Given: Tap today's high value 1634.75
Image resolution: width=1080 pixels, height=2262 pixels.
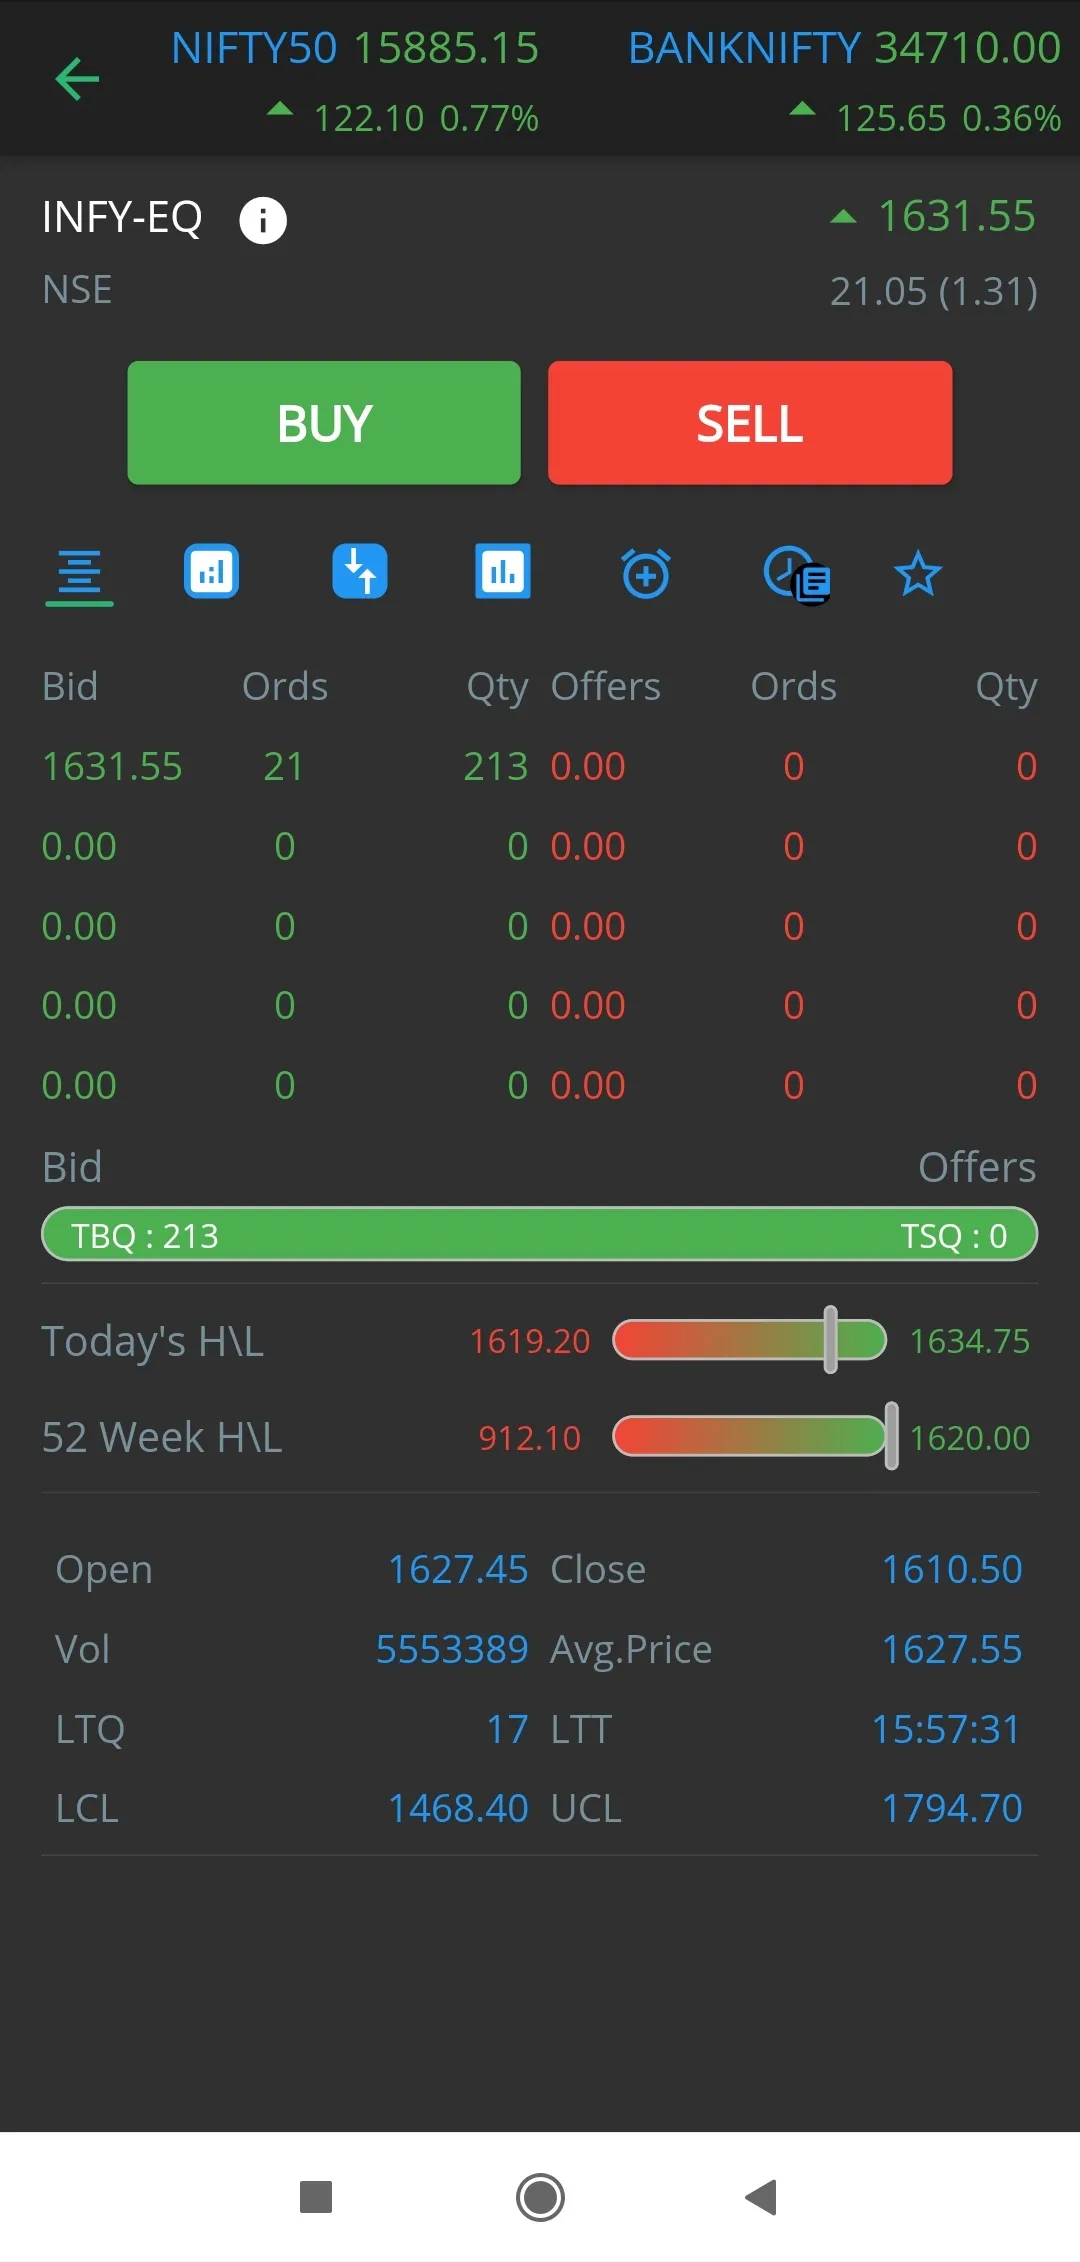Looking at the screenshot, I should click(x=970, y=1341).
